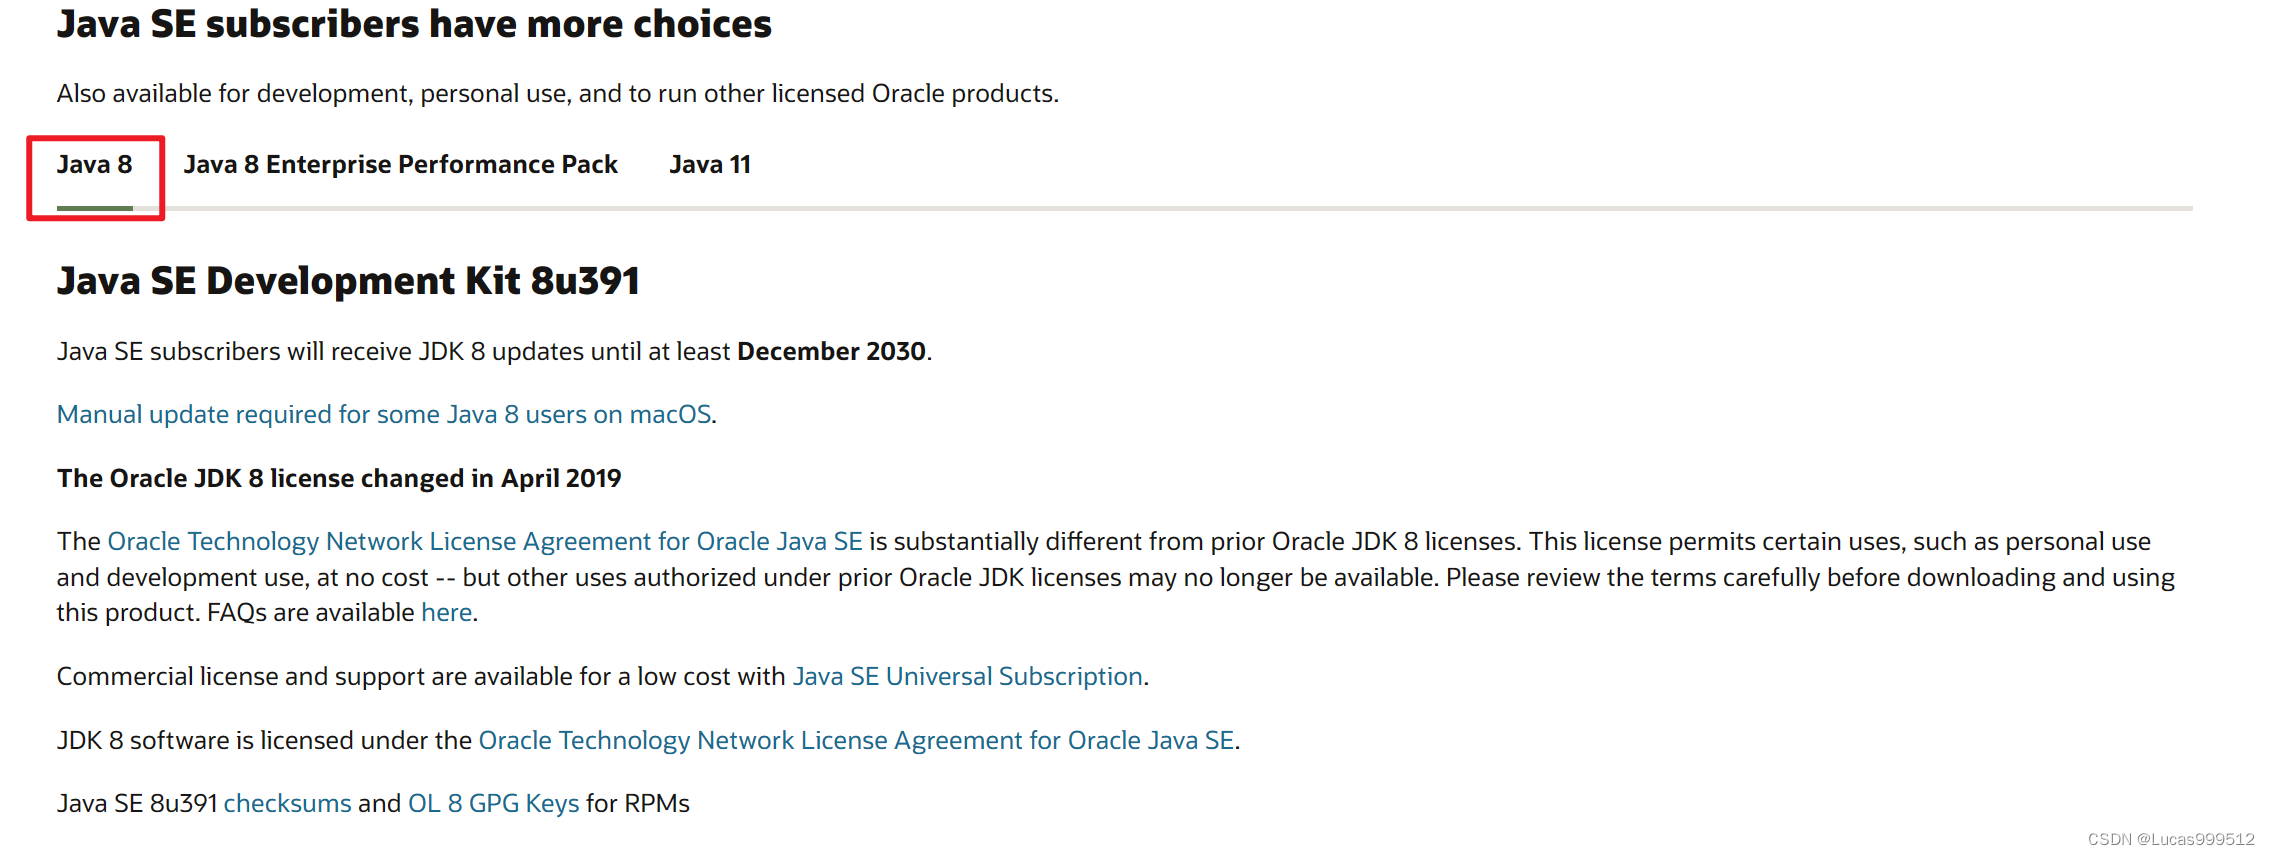The height and width of the screenshot is (855, 2270).
Task: Switch to the Java 11 tab
Action: tap(710, 165)
